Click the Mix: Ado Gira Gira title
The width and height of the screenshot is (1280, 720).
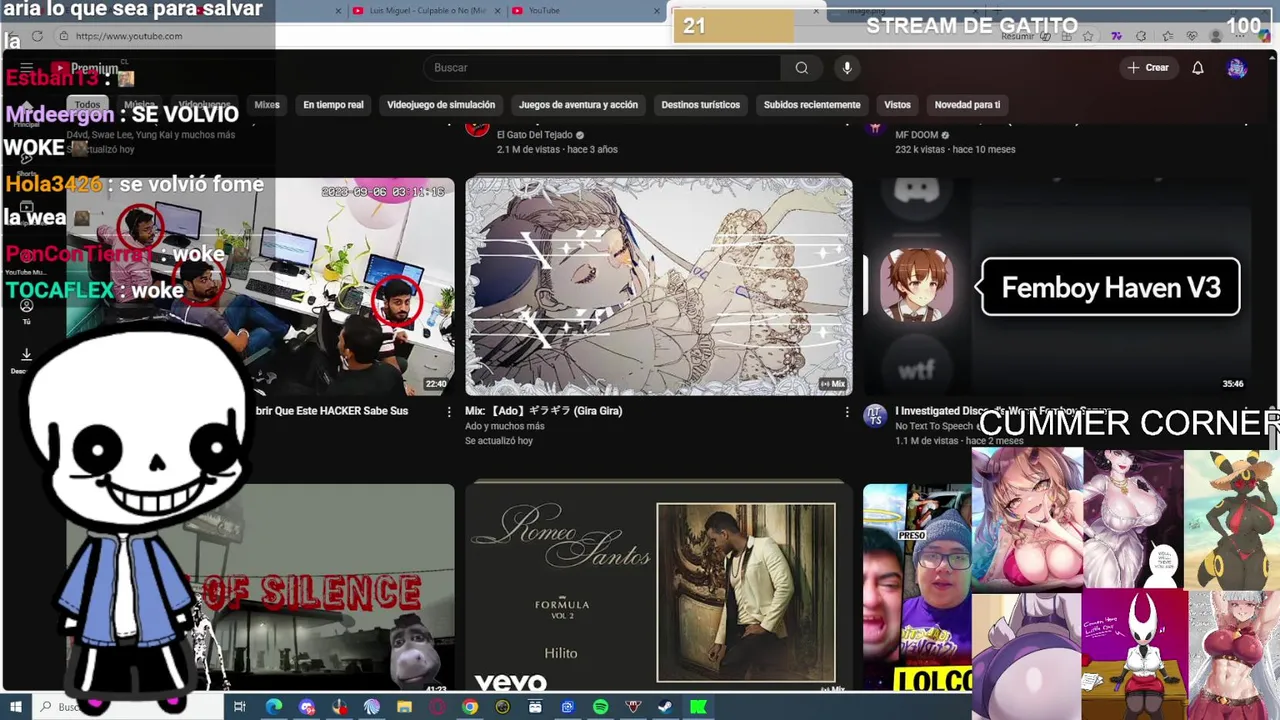click(543, 411)
